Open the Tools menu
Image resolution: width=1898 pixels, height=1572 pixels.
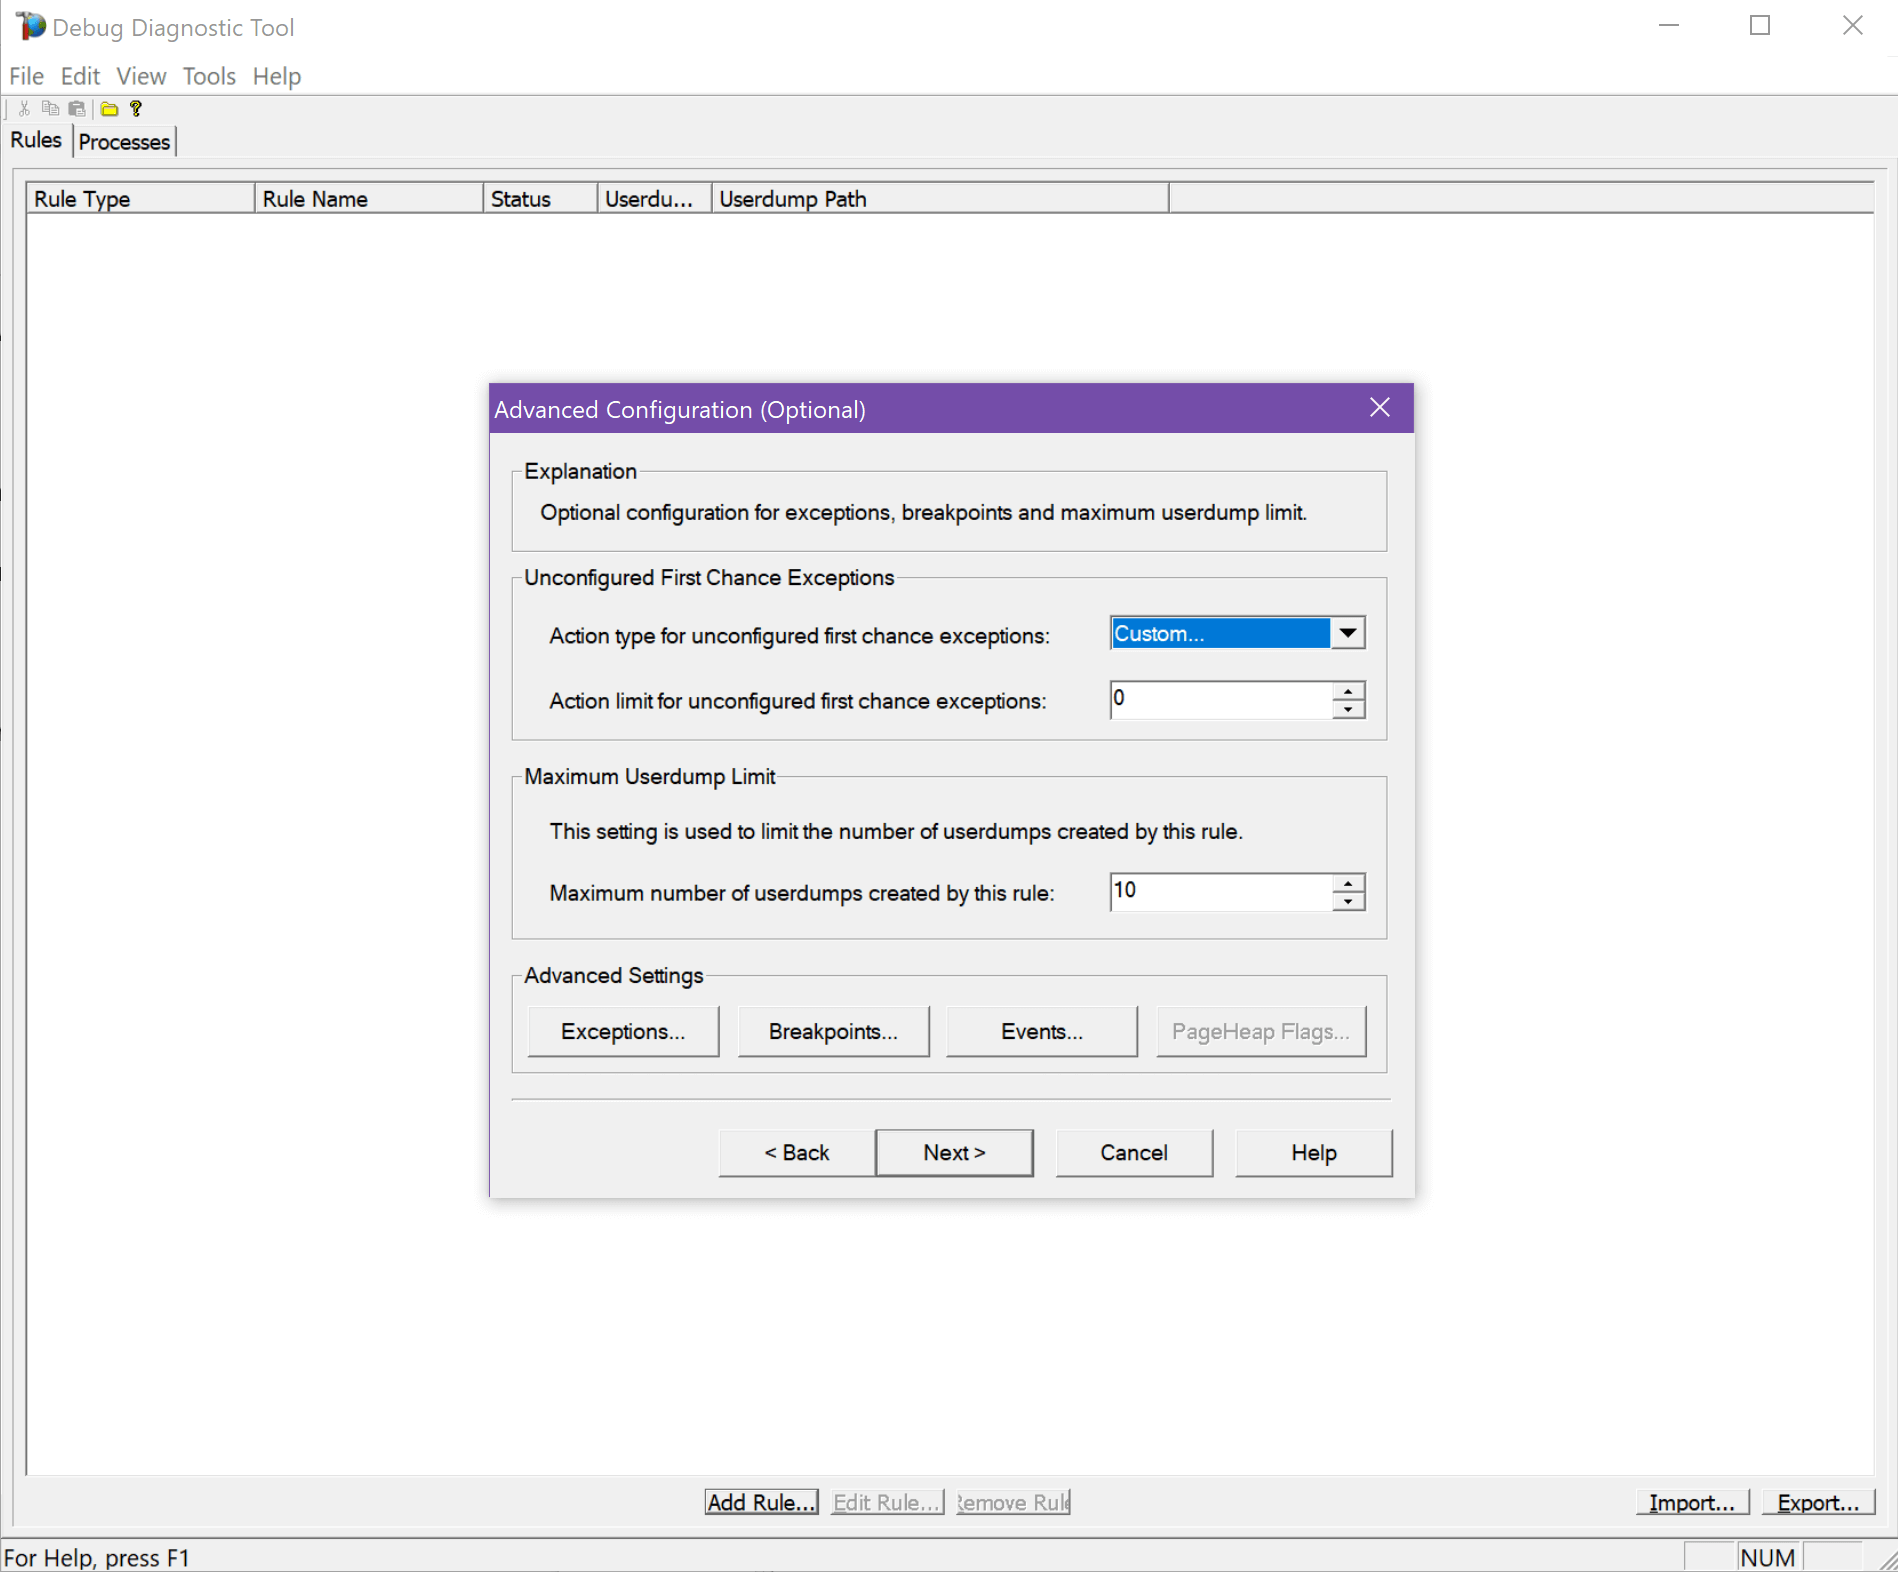click(x=209, y=76)
